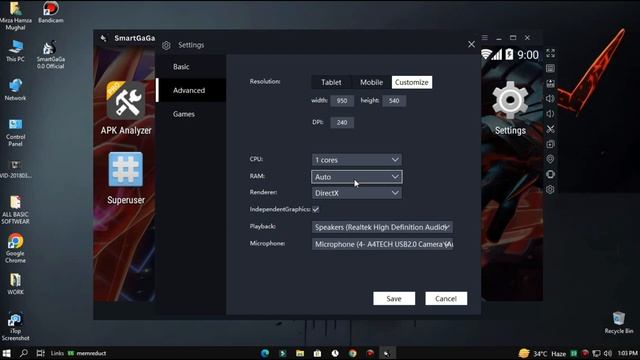
Task: Select Control Panel desktop icon
Action: click(15, 133)
